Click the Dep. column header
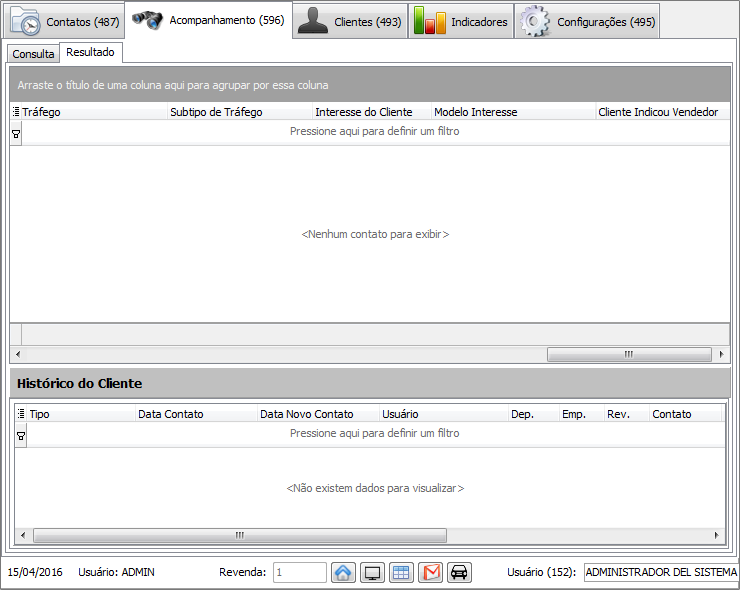Image resolution: width=740 pixels, height=590 pixels. tap(534, 414)
